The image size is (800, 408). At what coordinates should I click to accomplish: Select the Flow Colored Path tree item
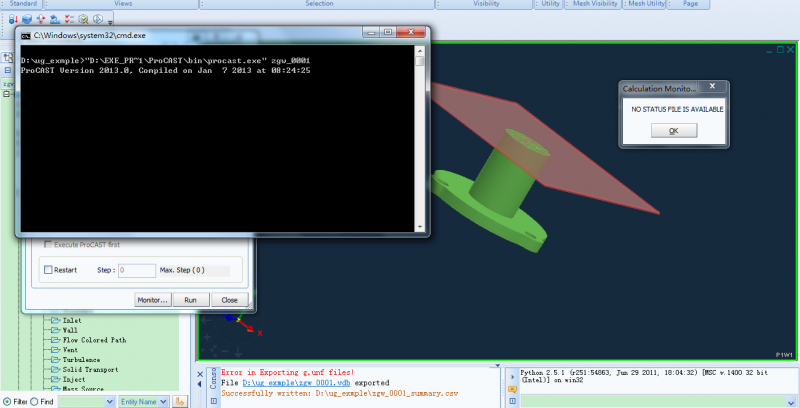tap(94, 340)
